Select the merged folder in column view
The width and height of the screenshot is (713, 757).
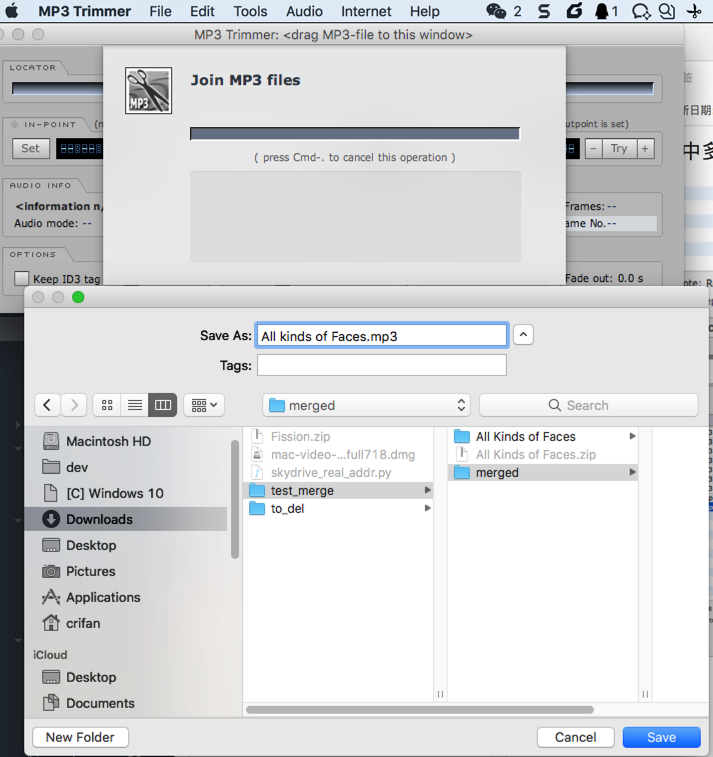pyautogui.click(x=543, y=472)
